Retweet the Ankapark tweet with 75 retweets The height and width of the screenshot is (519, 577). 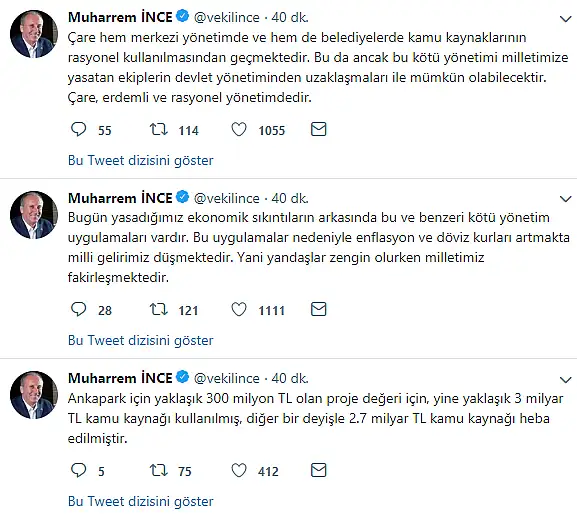[159, 470]
